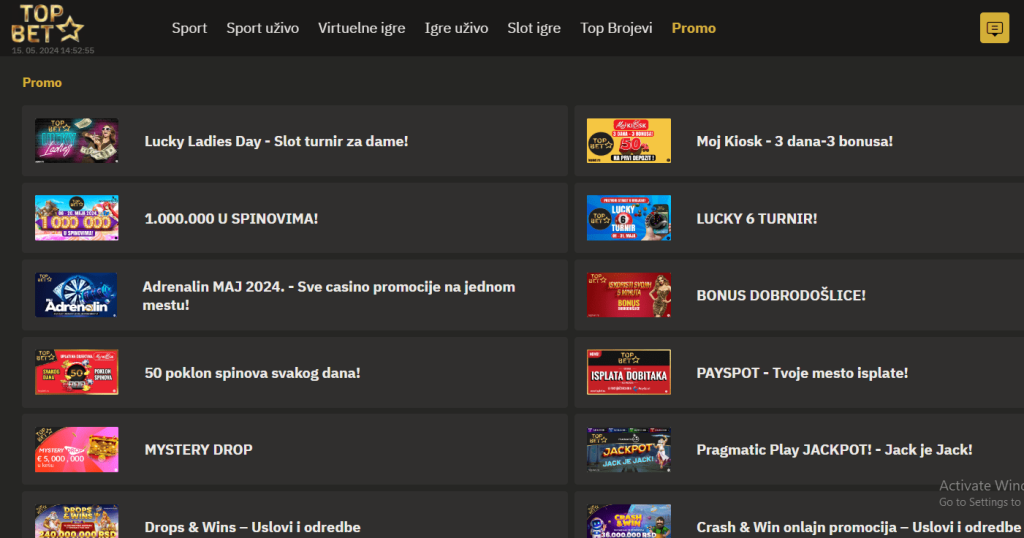
Task: Open the Sport menu item
Action: [x=189, y=28]
